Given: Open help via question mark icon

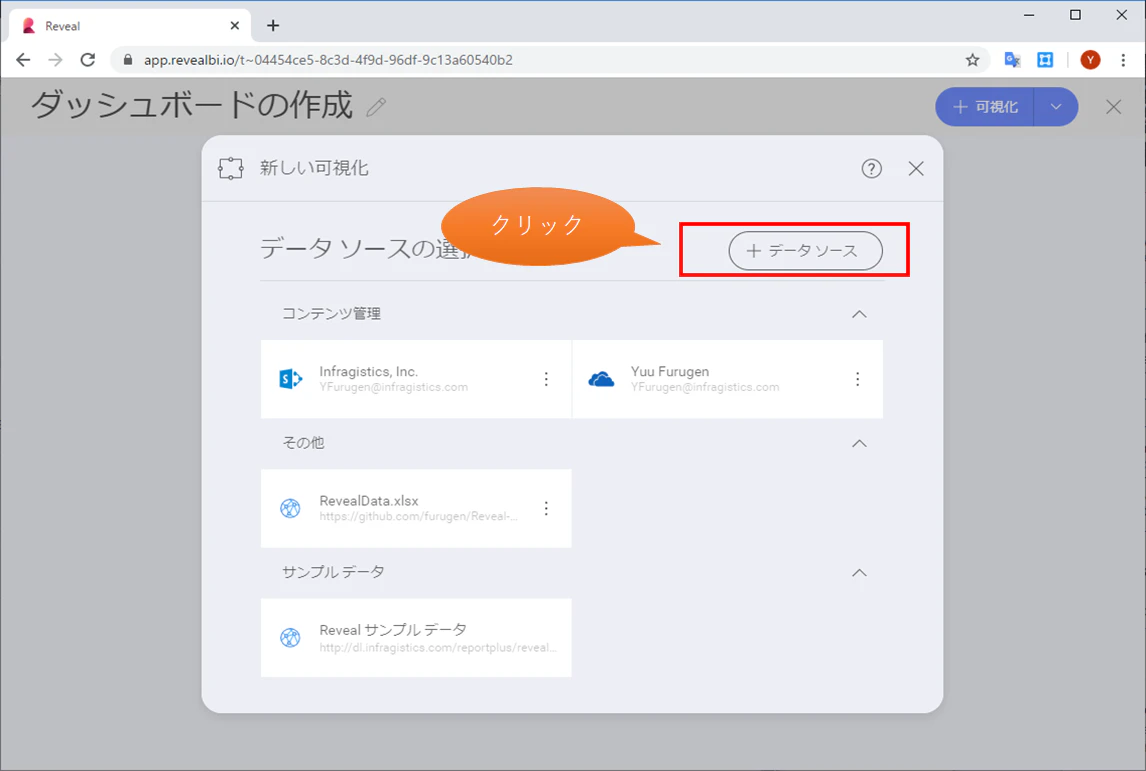Looking at the screenshot, I should tap(871, 169).
